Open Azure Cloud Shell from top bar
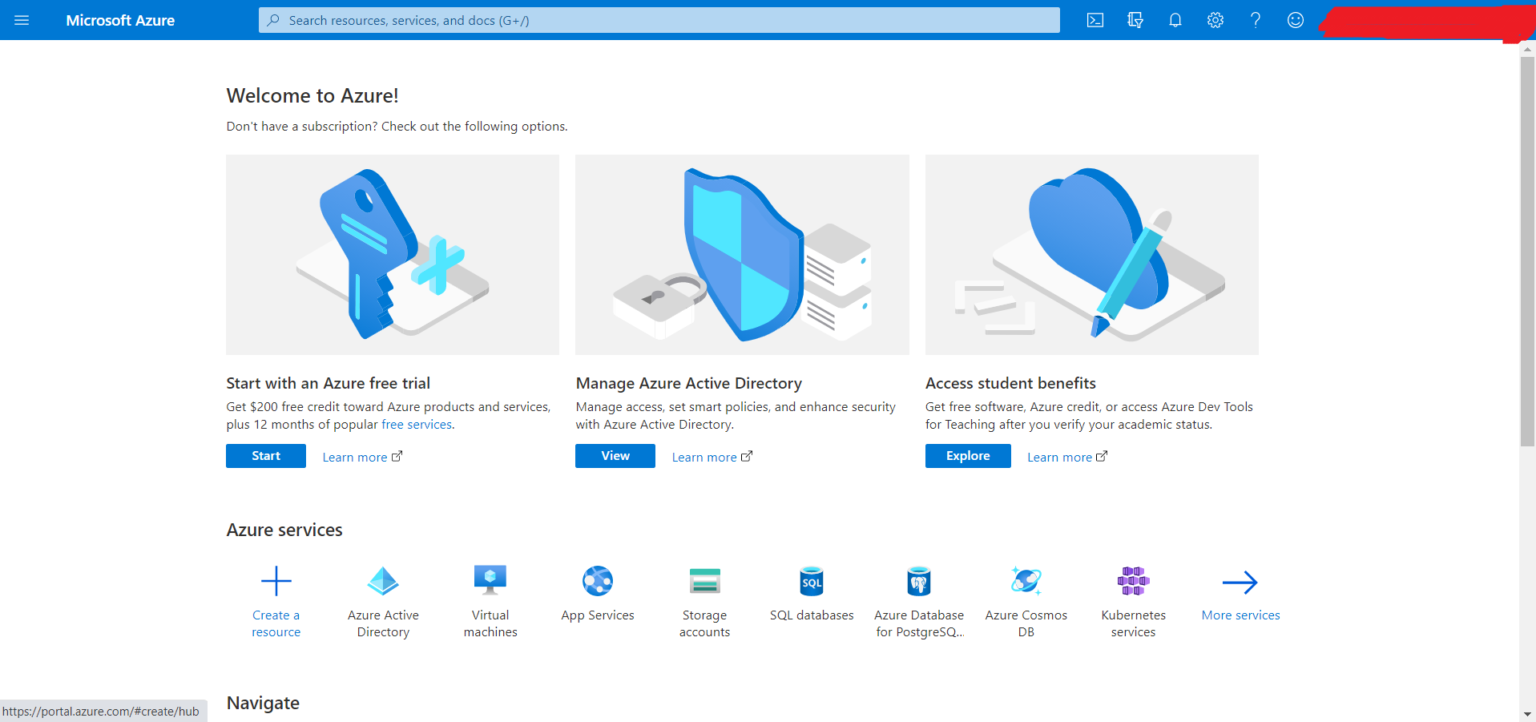Viewport: 1536px width, 722px height. pyautogui.click(x=1095, y=20)
